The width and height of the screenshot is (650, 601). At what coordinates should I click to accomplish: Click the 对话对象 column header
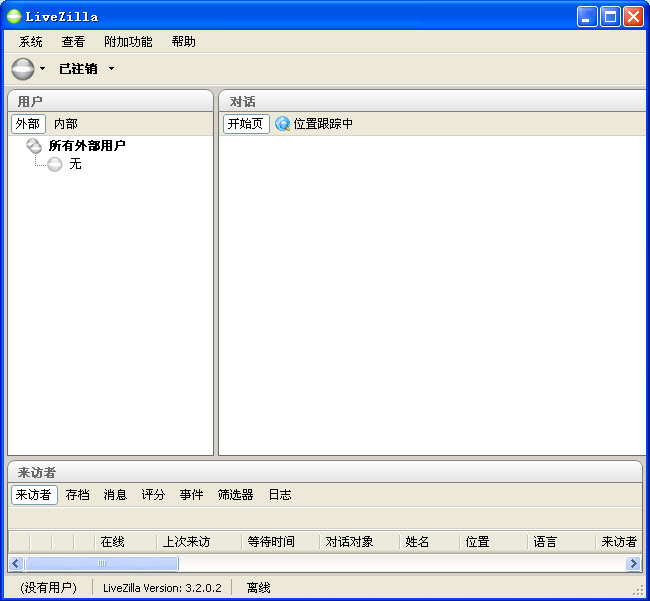359,541
